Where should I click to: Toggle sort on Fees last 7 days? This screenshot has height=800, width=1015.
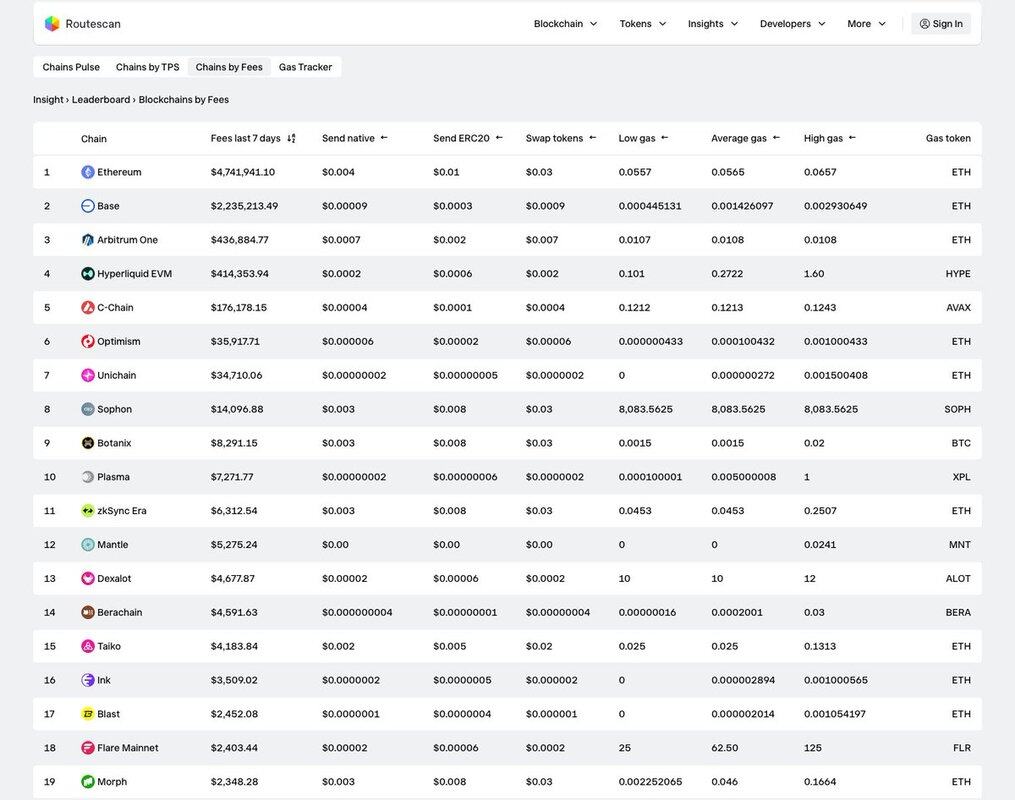click(x=291, y=139)
